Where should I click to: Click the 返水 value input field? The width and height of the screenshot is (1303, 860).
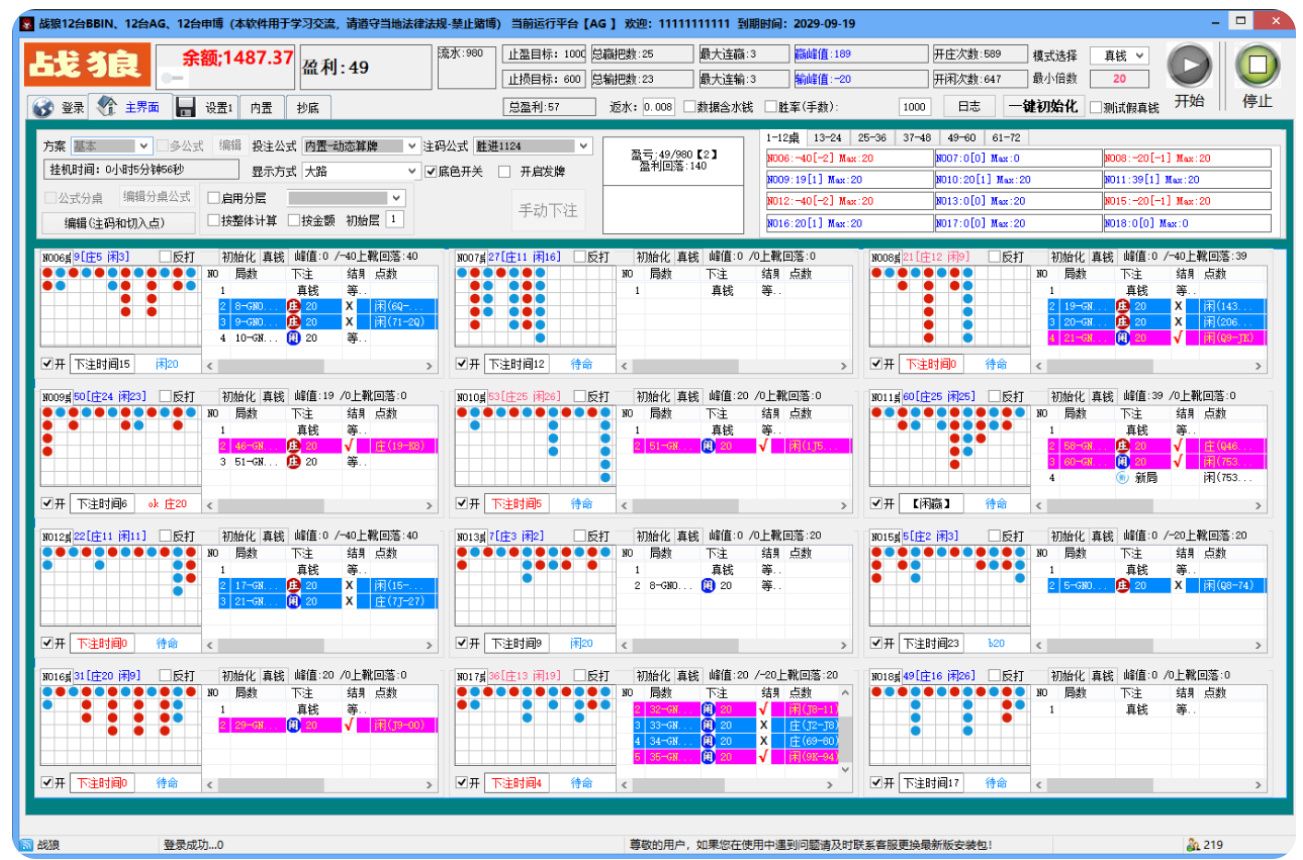click(x=661, y=105)
